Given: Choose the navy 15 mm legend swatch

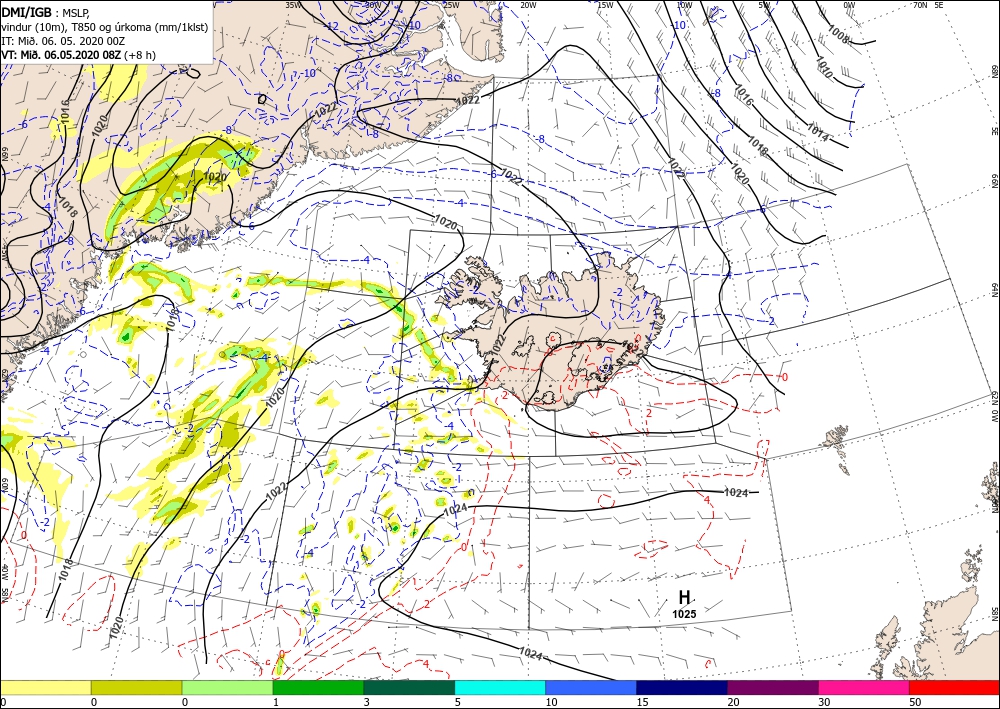Looking at the screenshot, I should [682, 687].
